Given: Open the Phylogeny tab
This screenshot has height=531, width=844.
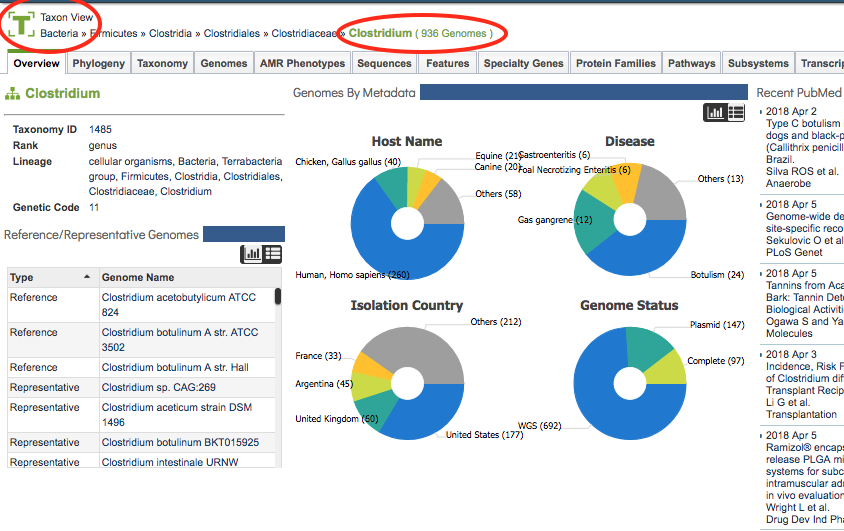Looking at the screenshot, I should pyautogui.click(x=99, y=63).
